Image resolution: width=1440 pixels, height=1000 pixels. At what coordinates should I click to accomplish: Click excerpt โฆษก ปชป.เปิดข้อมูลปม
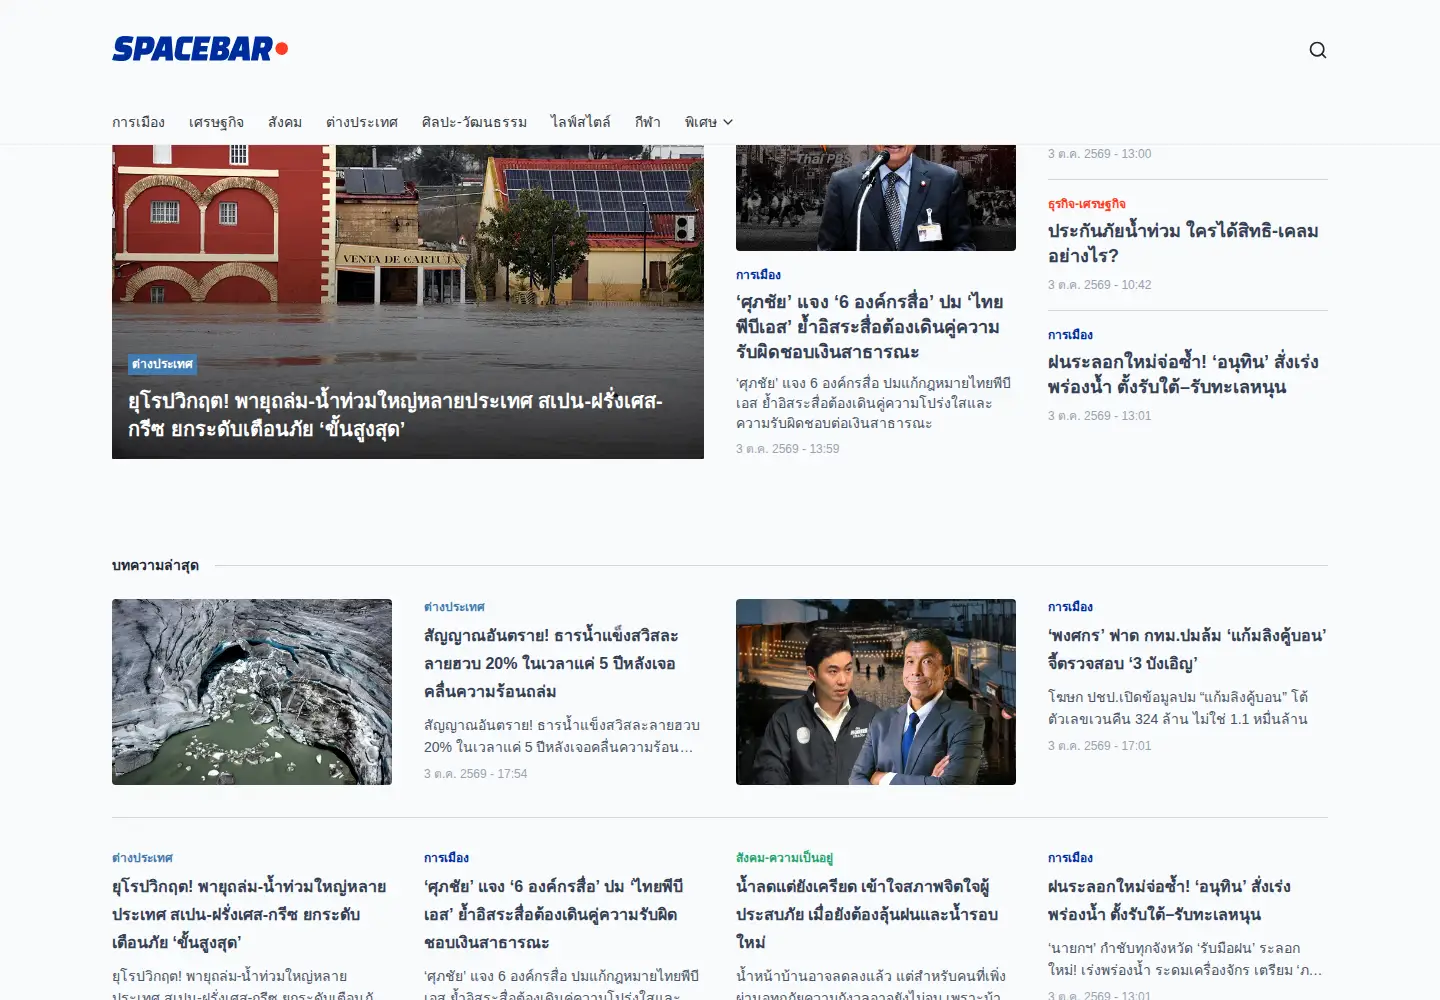pos(1178,708)
